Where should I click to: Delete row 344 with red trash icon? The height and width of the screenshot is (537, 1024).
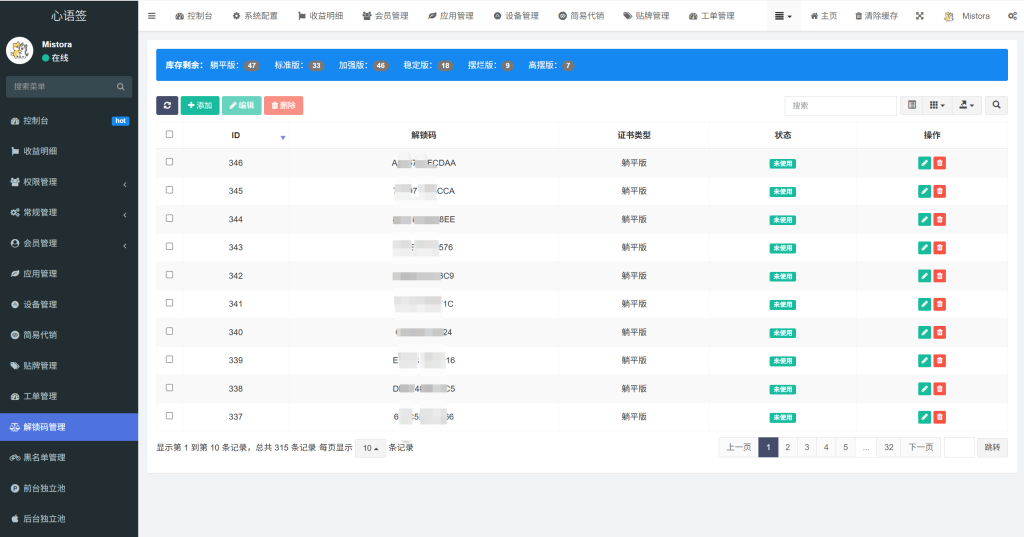coord(940,220)
